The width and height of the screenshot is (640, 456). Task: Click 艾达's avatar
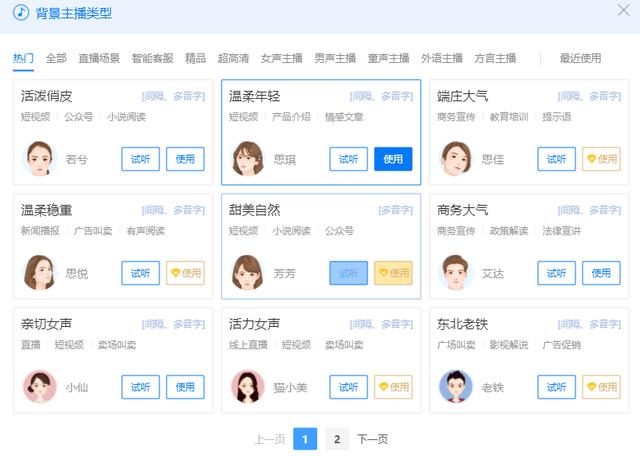coord(456,272)
